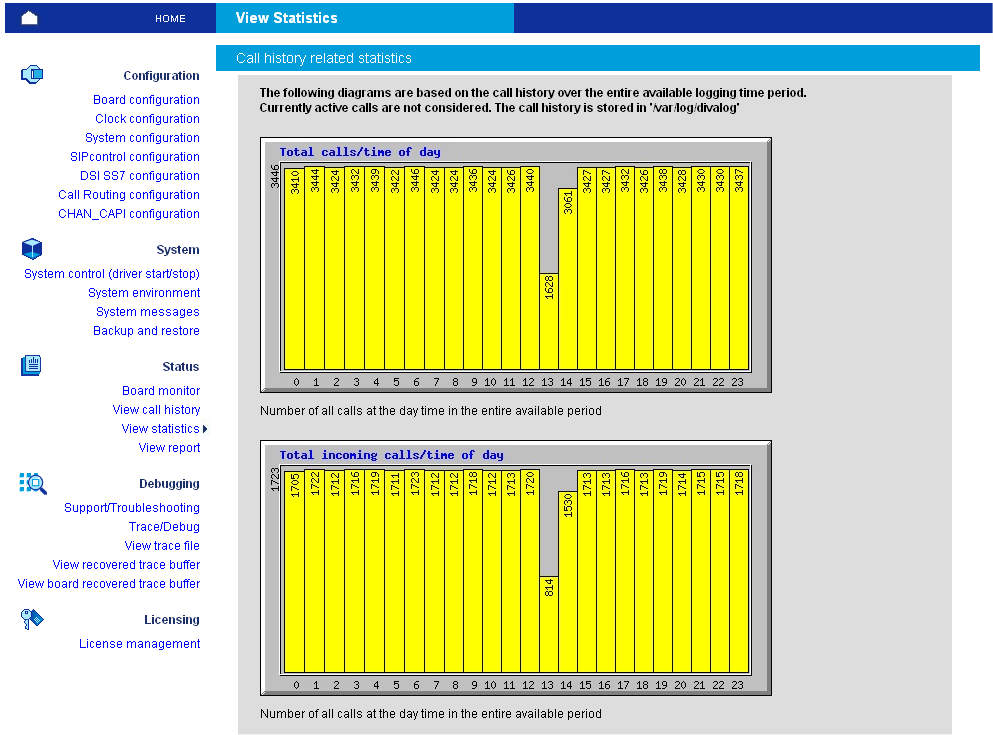993x735 pixels.
Task: Click the home icon in header
Action: (x=30, y=18)
